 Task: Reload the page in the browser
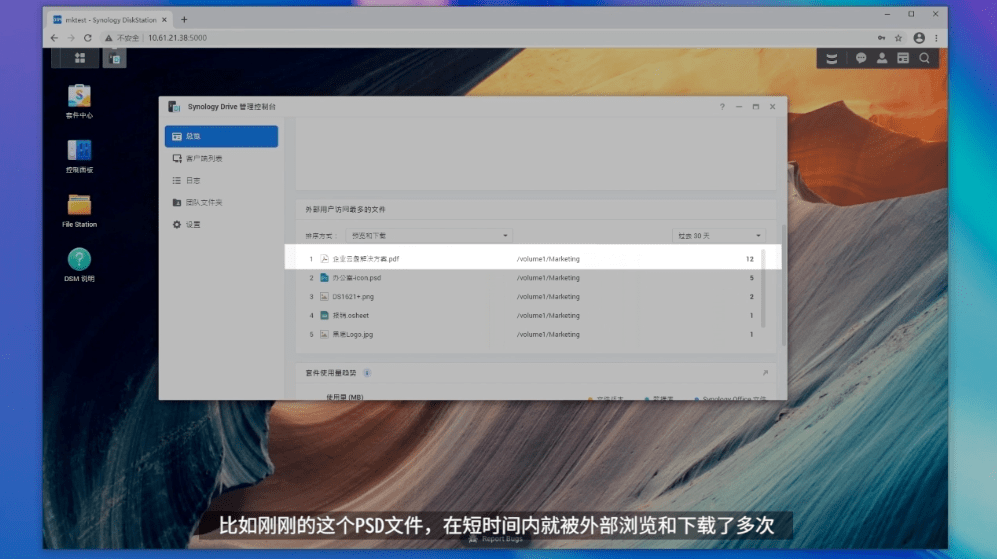pos(88,38)
